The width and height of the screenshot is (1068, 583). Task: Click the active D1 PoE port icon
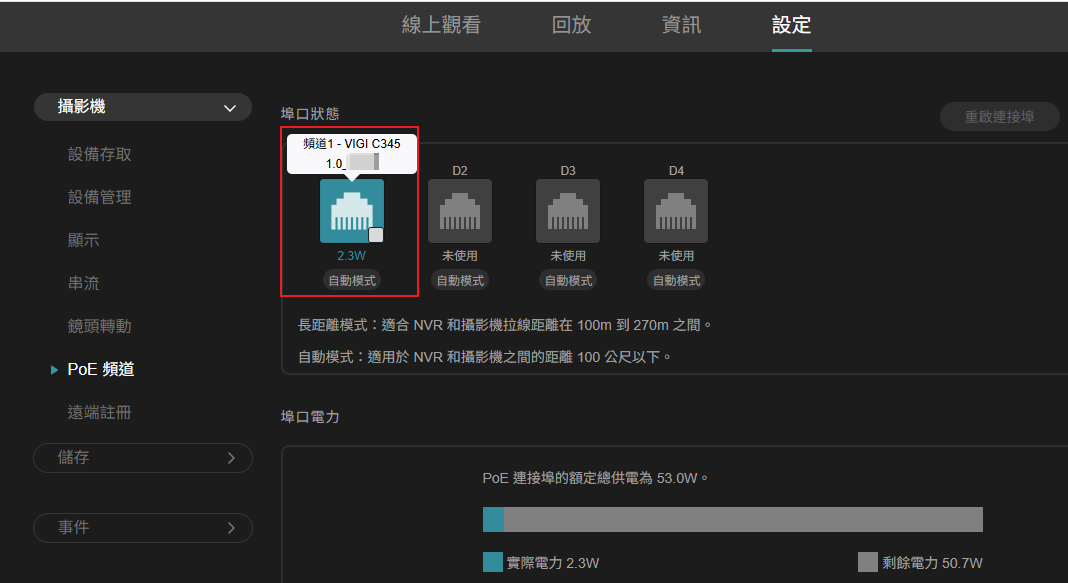(351, 210)
